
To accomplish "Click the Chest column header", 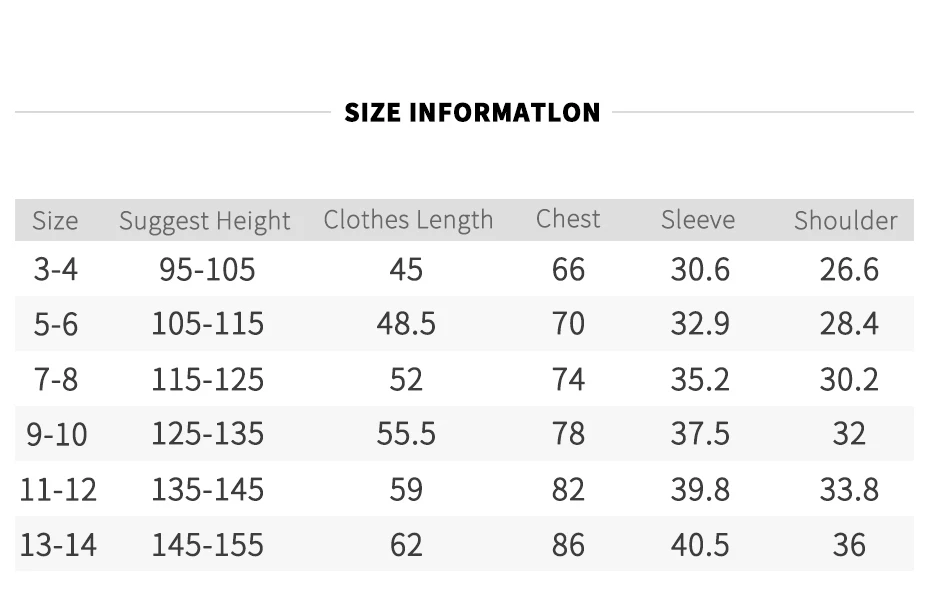I will pos(568,219).
